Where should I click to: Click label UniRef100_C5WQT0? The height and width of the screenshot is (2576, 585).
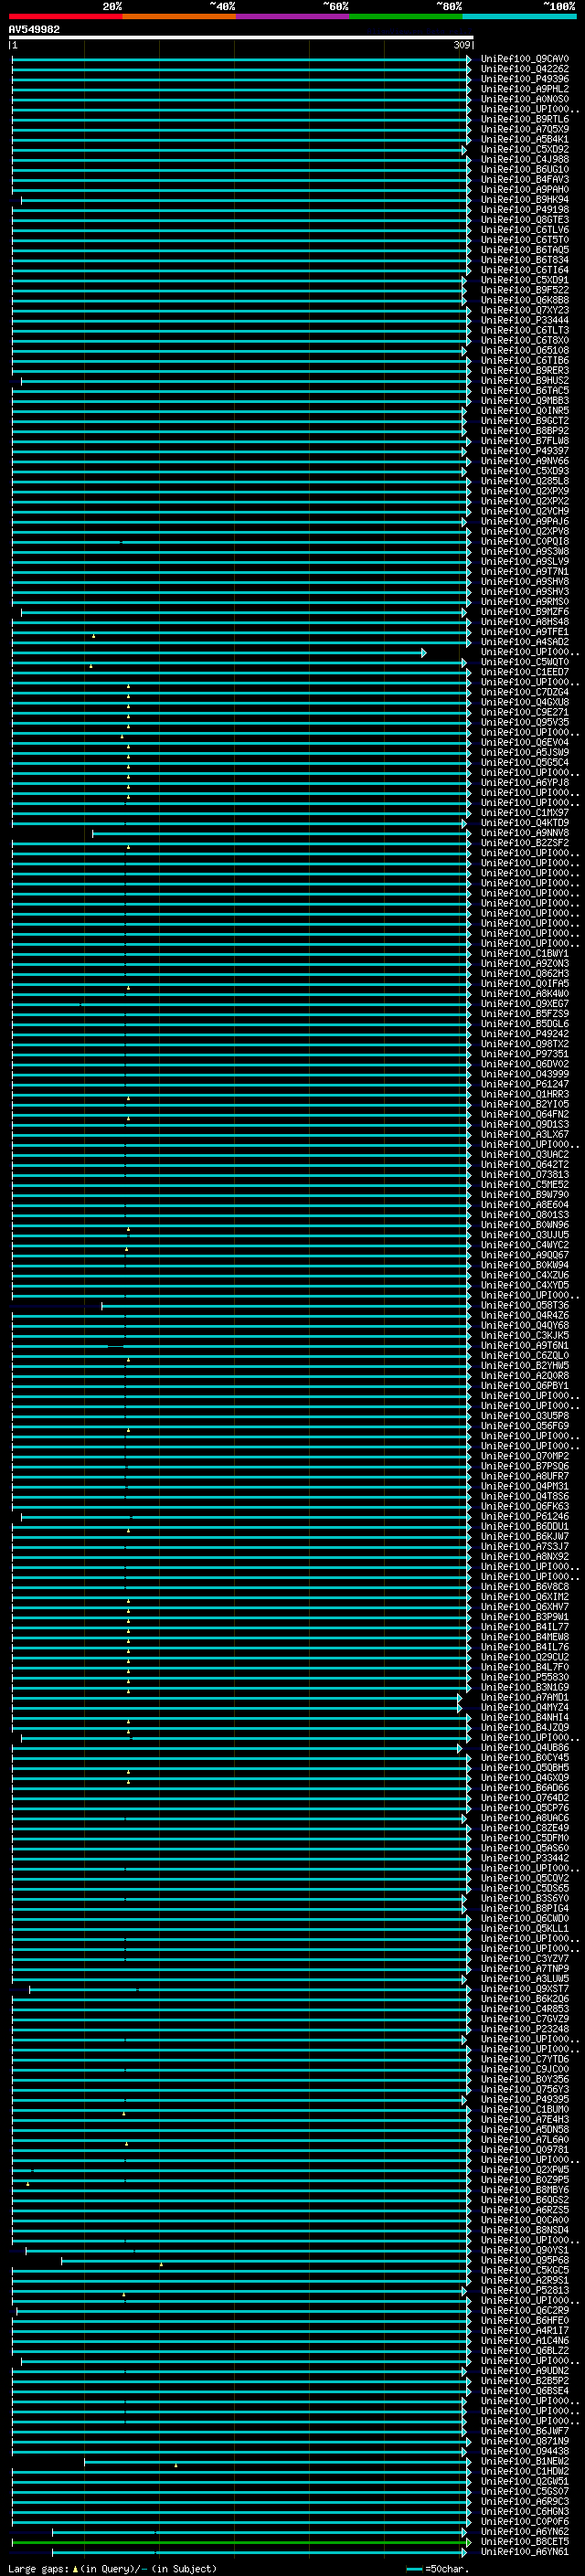[x=525, y=662]
